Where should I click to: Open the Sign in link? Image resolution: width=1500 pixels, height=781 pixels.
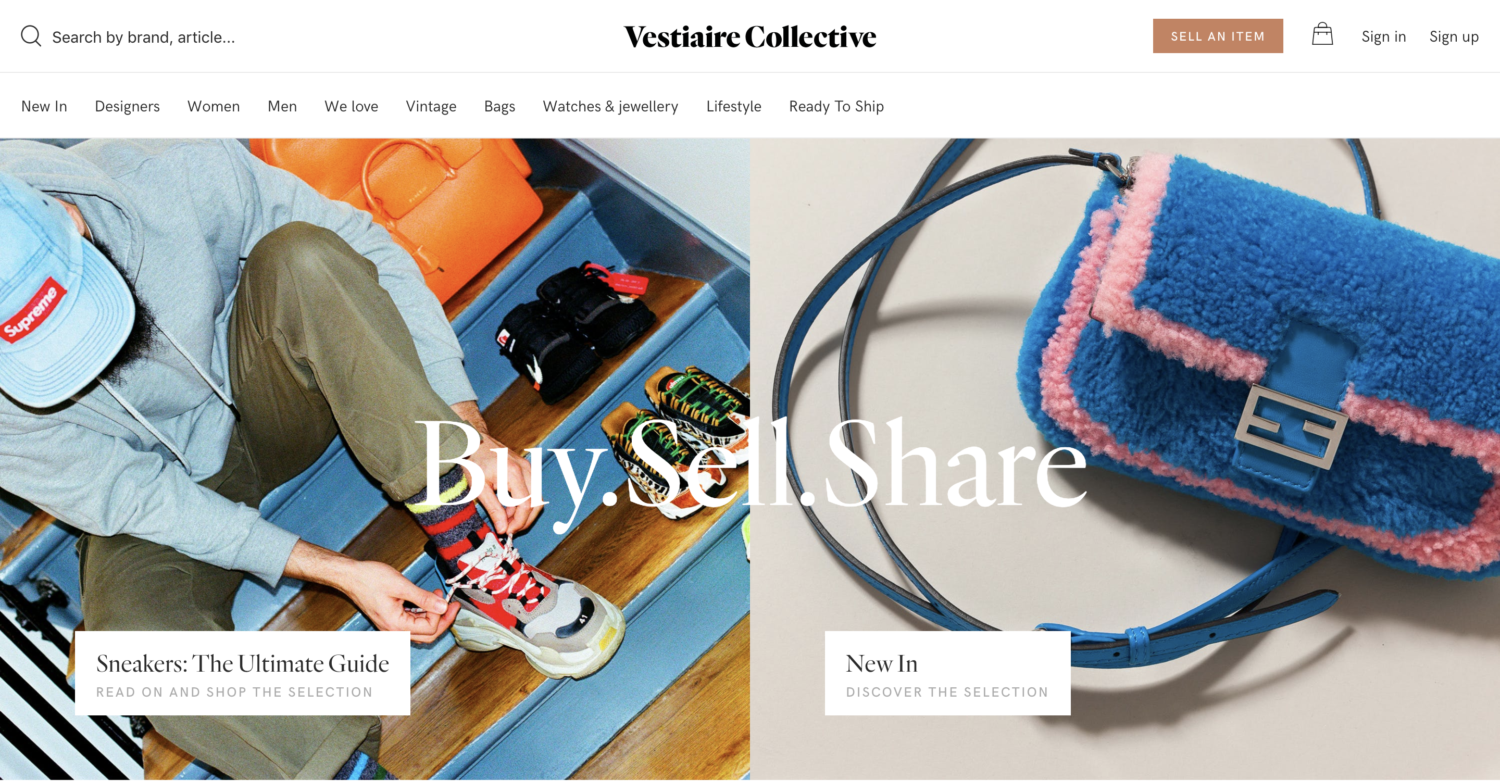point(1383,37)
